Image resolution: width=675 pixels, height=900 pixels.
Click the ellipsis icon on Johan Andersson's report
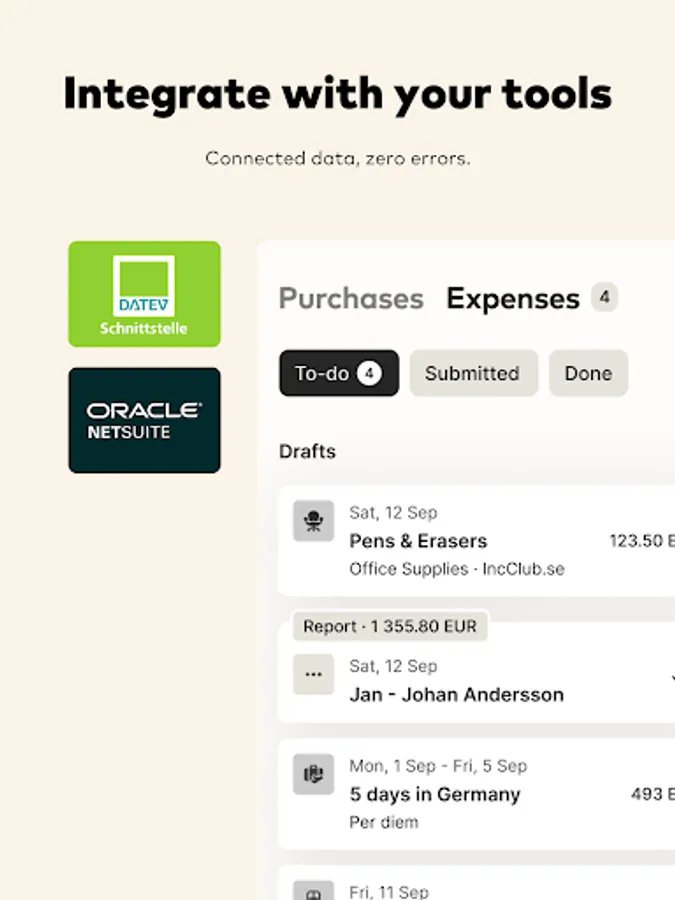tap(313, 675)
